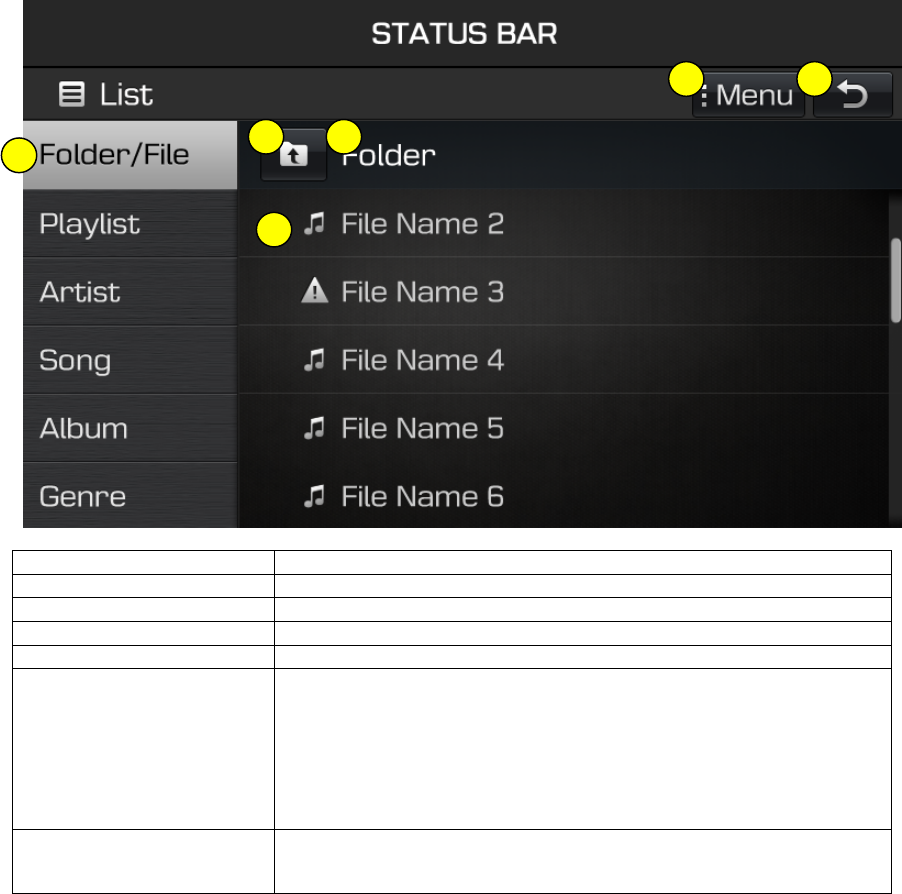902x894 pixels.
Task: Play File Name 2
Action: [564, 224]
